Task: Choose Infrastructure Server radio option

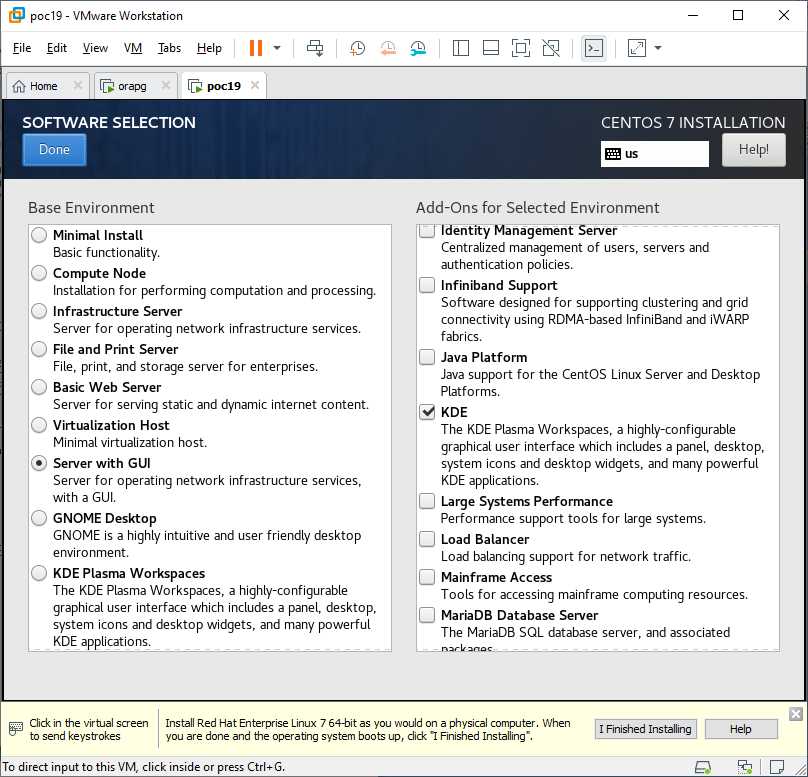Action: point(39,311)
